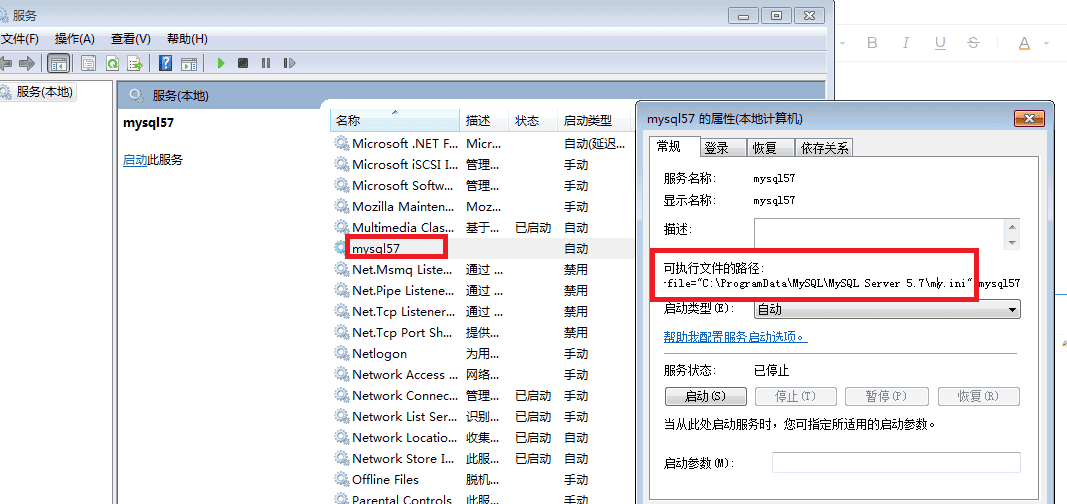Maximize the Services window
The image size is (1067, 504).
coord(776,15)
